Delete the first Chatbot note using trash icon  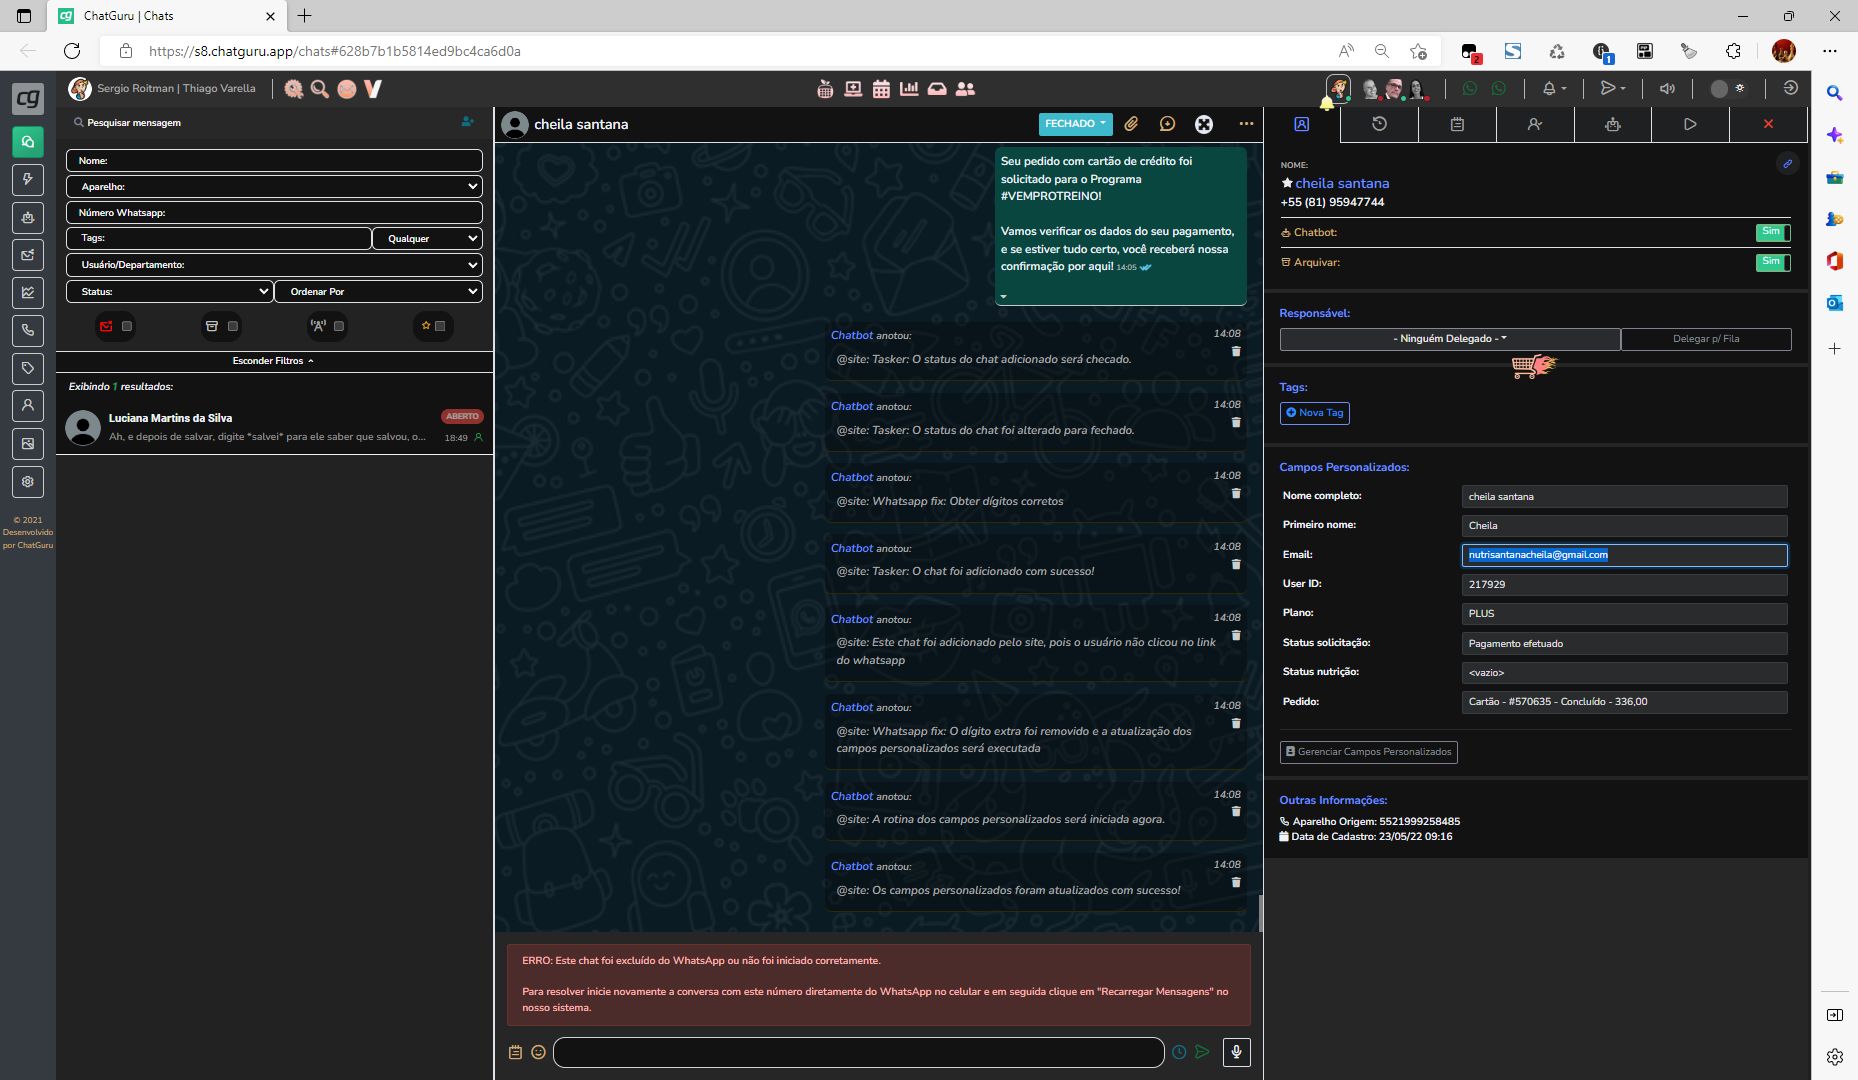point(1236,351)
